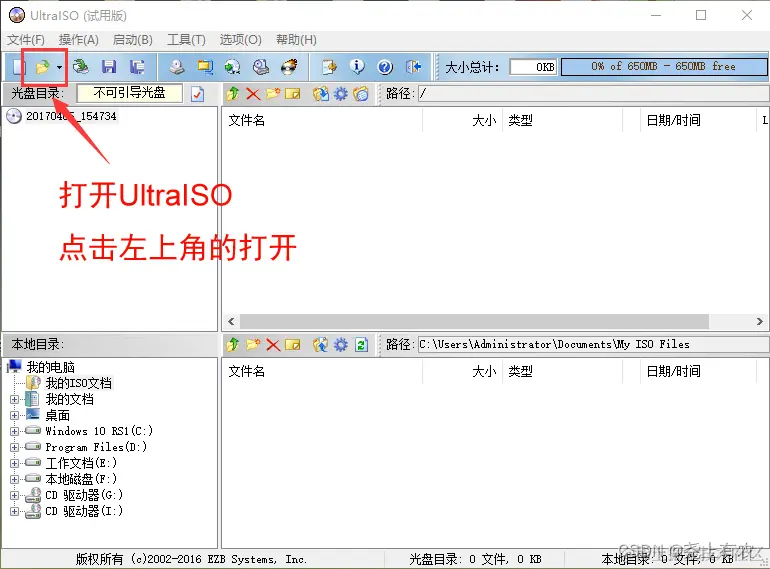Expand the CD 驱动器(I:) node
Screen dimensions: 770x569
coord(14,512)
